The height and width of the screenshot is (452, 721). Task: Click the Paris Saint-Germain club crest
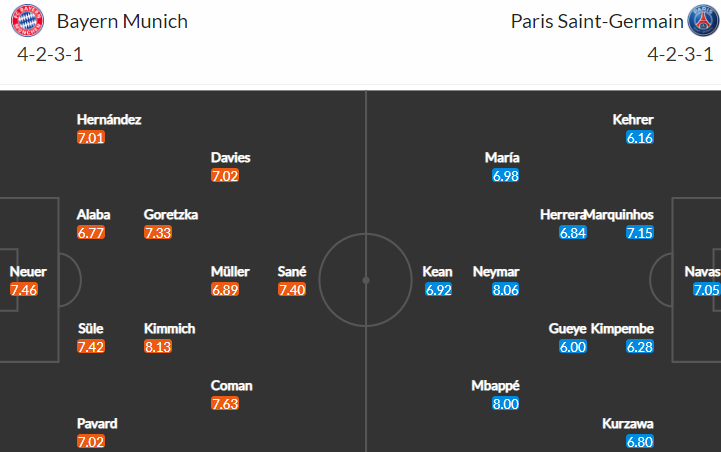[x=704, y=21]
